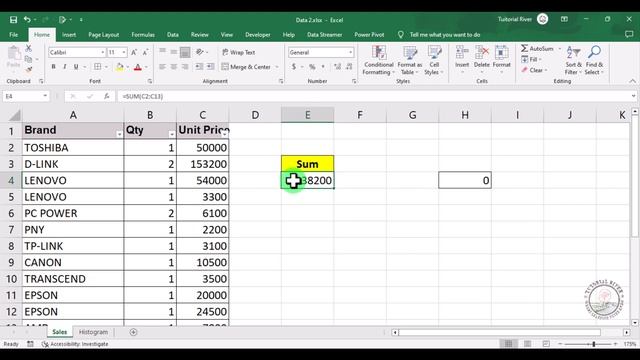Open the Qty column filter arrow
The image size is (640, 360).
tap(171, 134)
